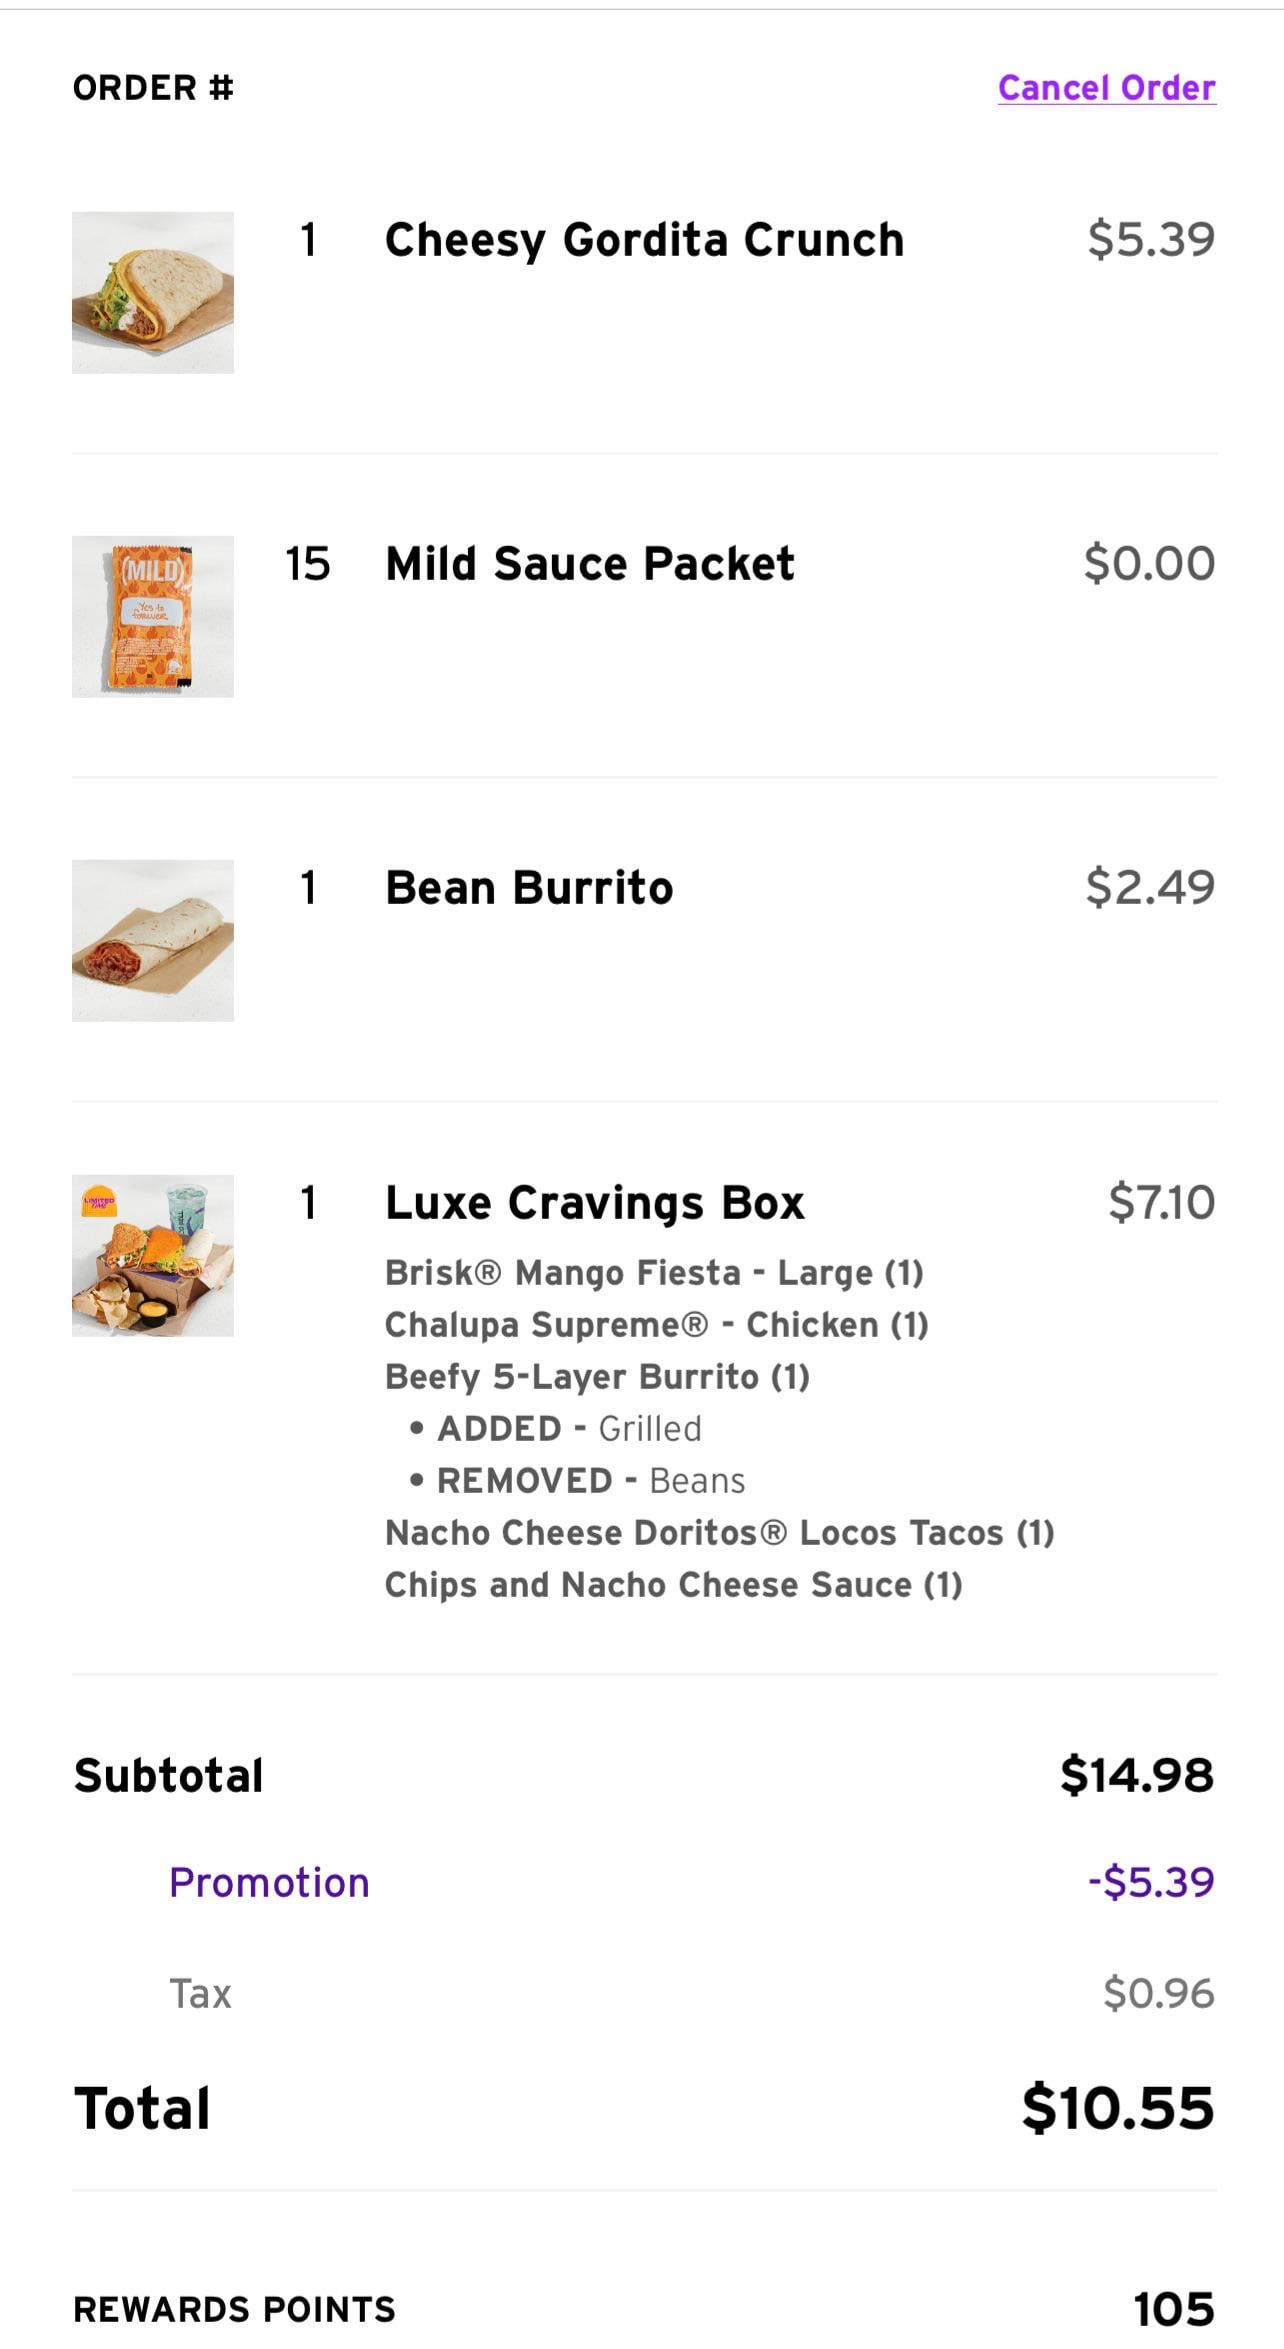The image size is (1284, 2349).
Task: Select the Mild Sauce Packet title
Action: [x=589, y=564]
